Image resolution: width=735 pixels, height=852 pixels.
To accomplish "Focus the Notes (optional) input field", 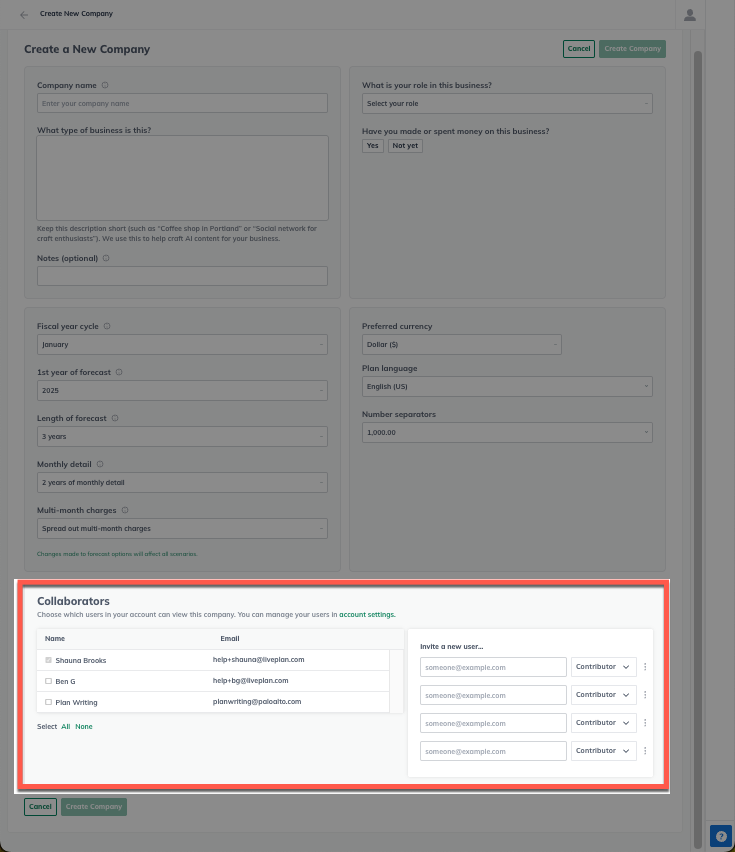I will tap(182, 276).
